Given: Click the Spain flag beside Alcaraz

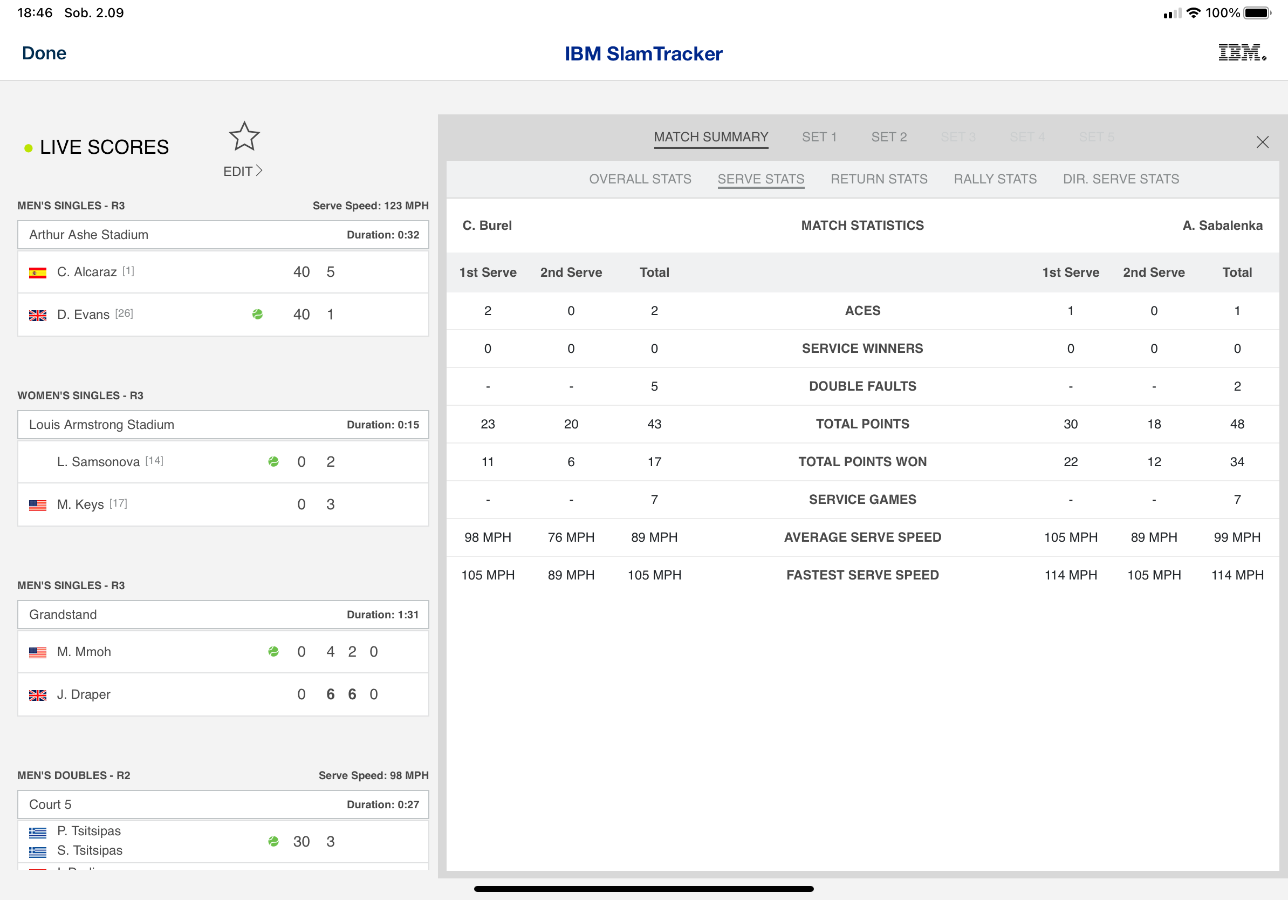Looking at the screenshot, I should pyautogui.click(x=38, y=272).
